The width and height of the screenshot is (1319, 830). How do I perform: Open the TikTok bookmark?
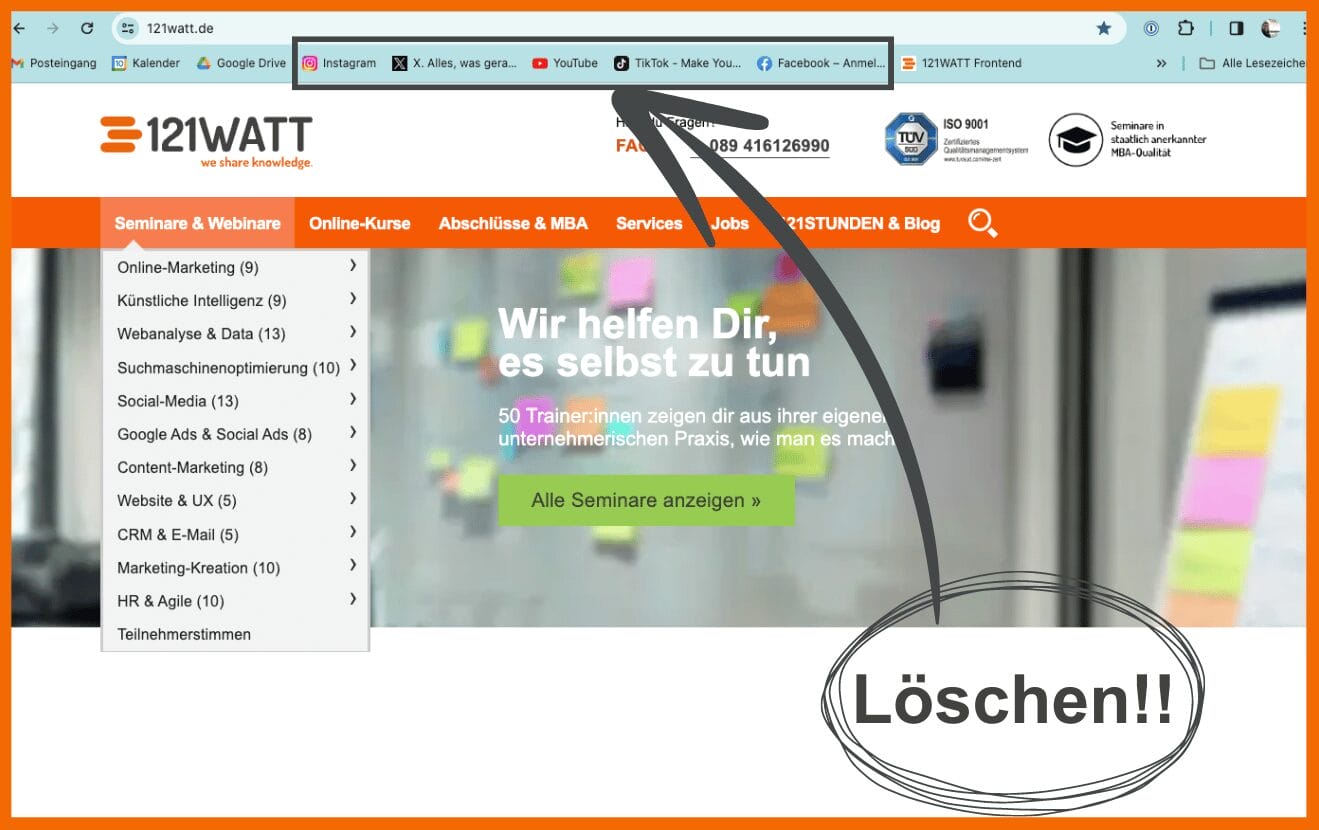point(677,63)
